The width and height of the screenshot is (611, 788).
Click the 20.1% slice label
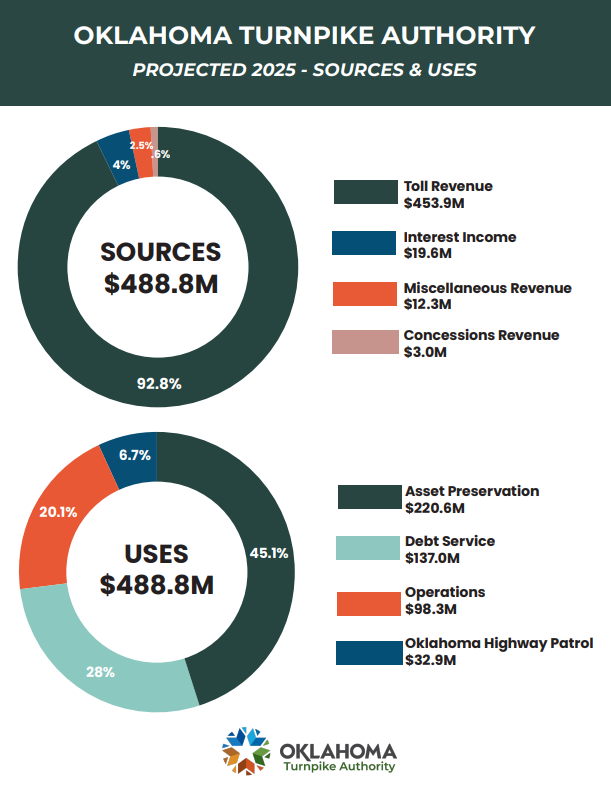[58, 512]
